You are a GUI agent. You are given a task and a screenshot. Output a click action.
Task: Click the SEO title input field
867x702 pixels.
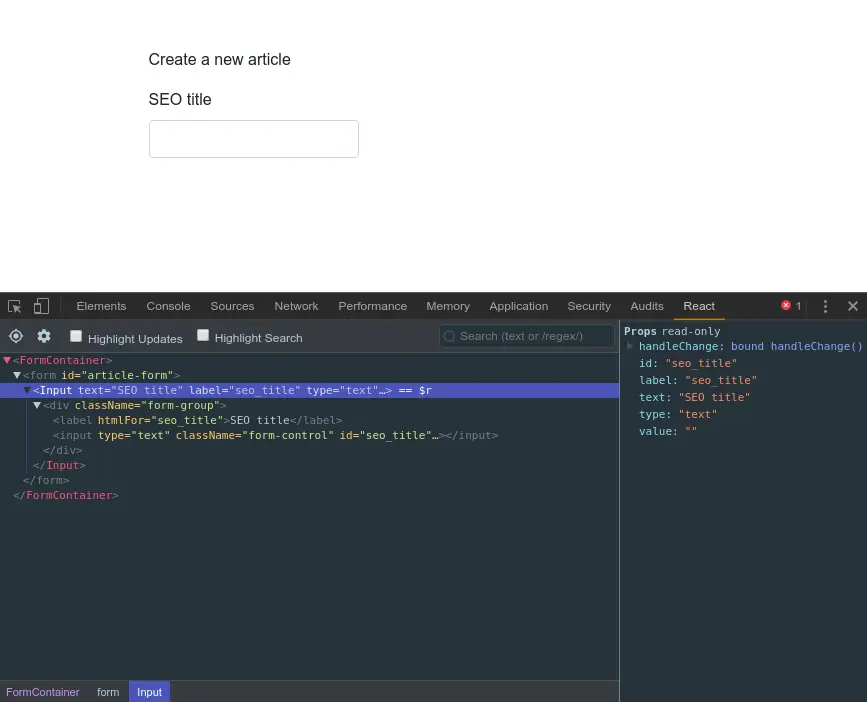[253, 138]
